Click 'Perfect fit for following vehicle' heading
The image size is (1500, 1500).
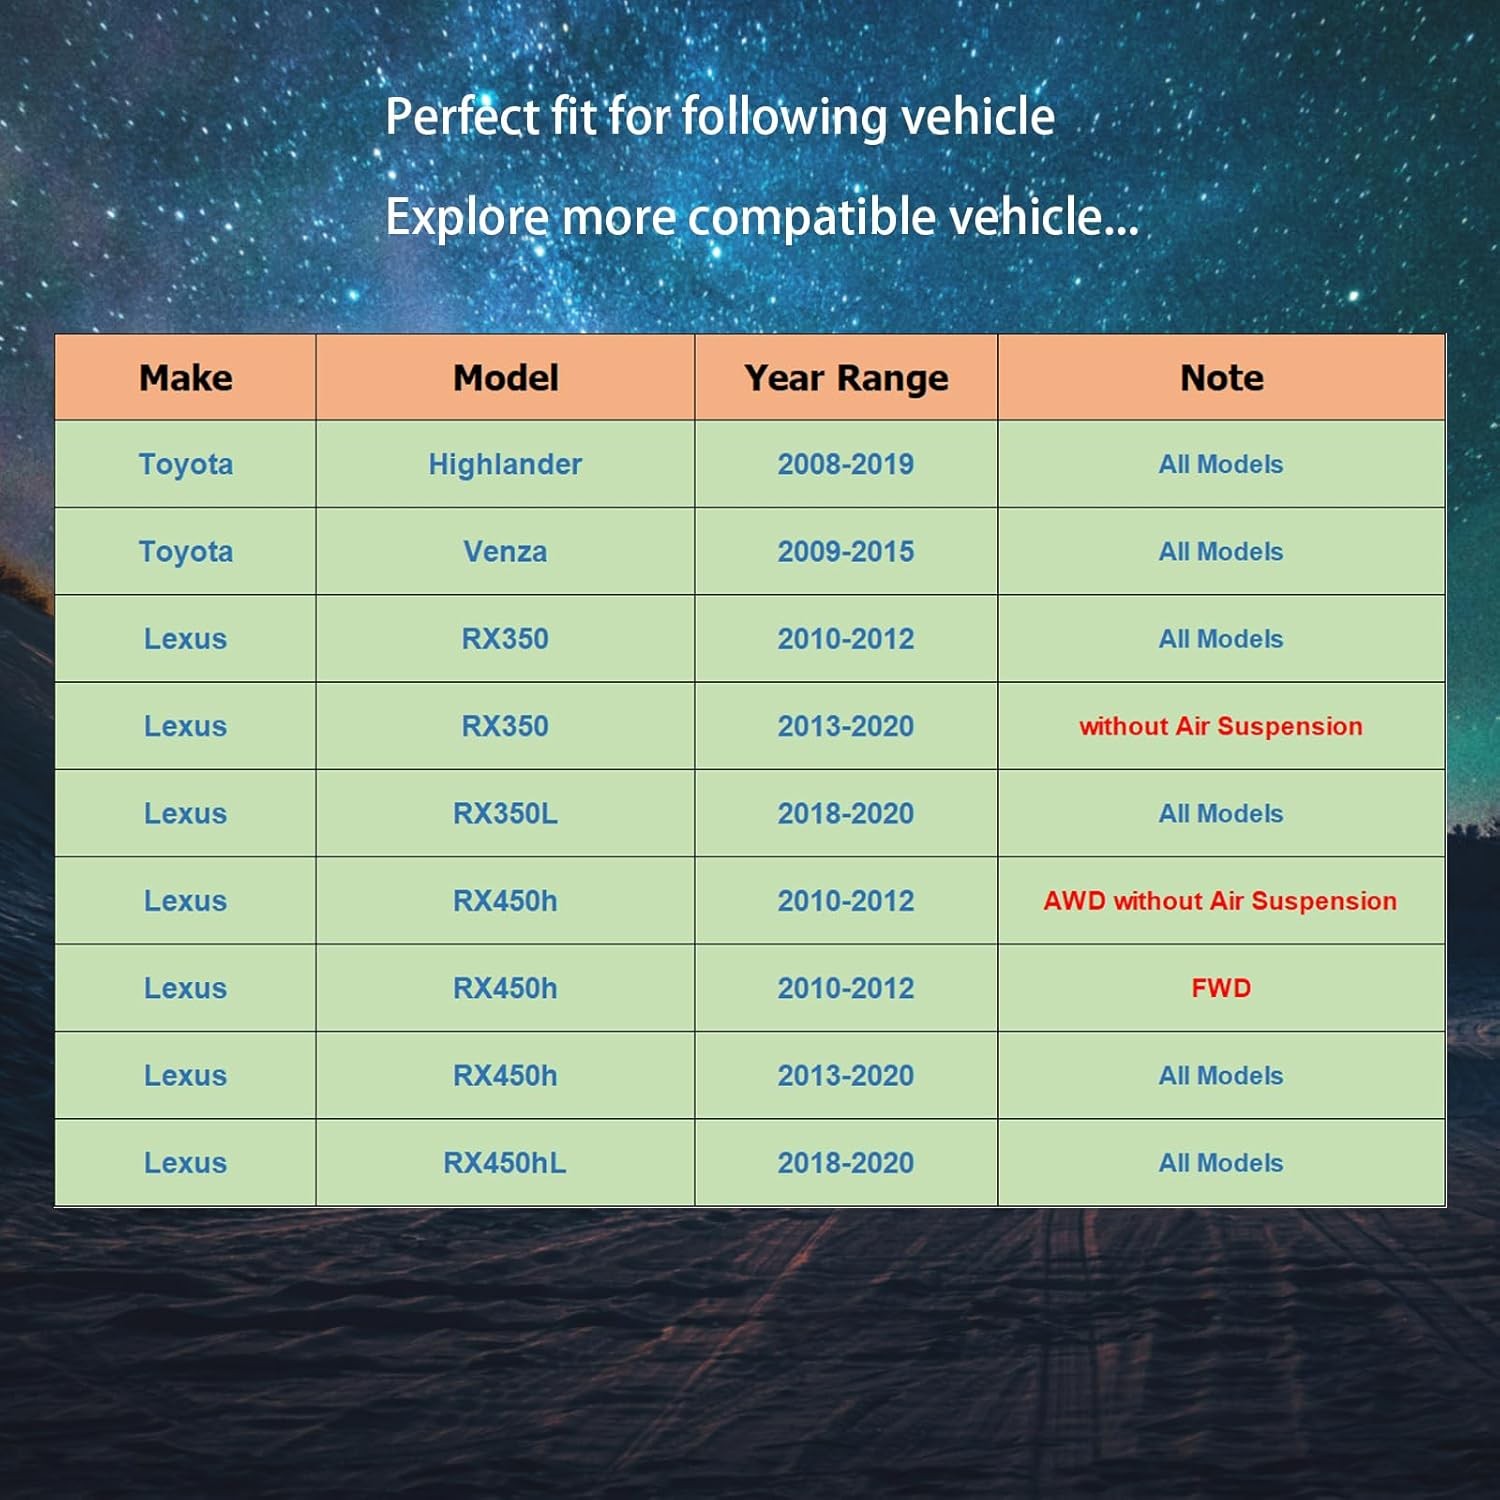pos(720,117)
